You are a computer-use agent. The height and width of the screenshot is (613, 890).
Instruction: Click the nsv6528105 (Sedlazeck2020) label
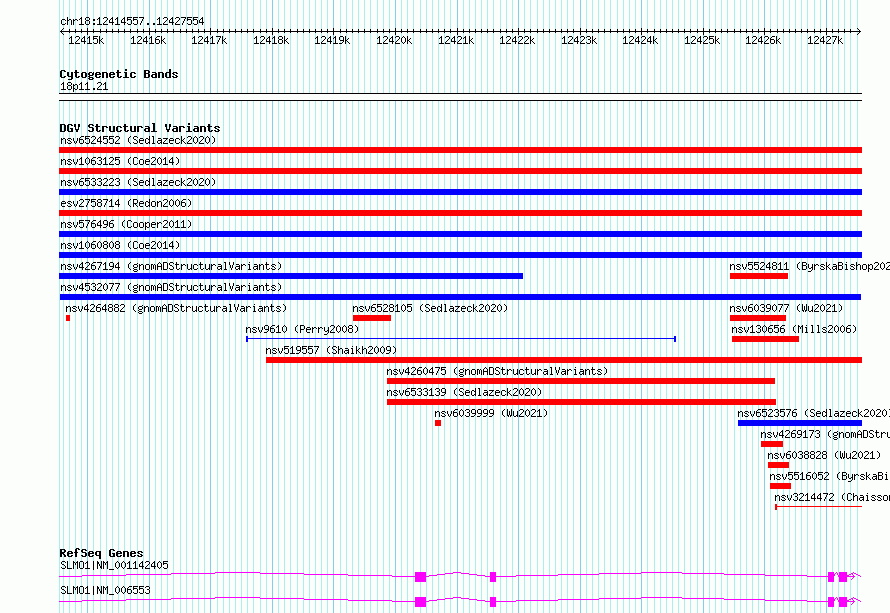430,308
